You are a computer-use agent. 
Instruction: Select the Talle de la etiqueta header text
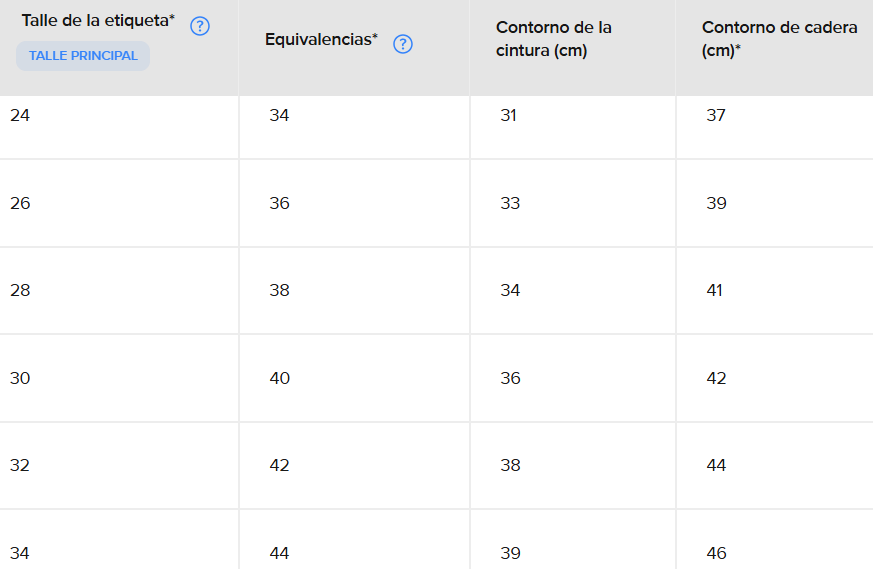pyautogui.click(x=98, y=21)
